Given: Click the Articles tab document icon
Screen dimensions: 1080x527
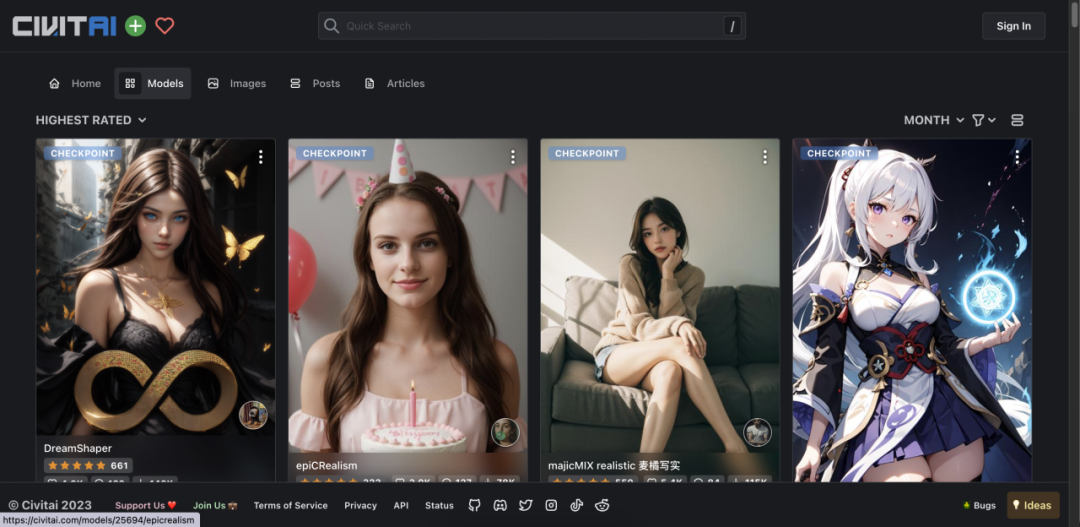Looking at the screenshot, I should [x=370, y=83].
